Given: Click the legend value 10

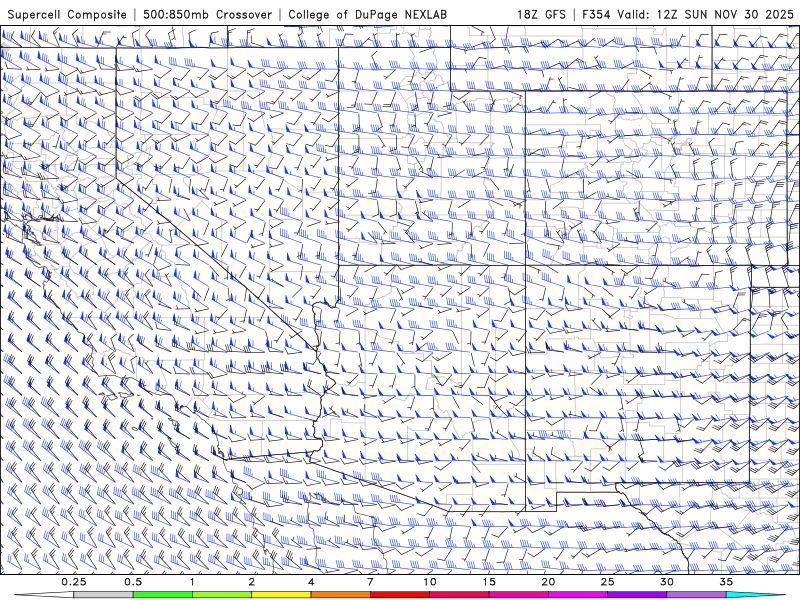Looking at the screenshot, I should [x=430, y=582].
